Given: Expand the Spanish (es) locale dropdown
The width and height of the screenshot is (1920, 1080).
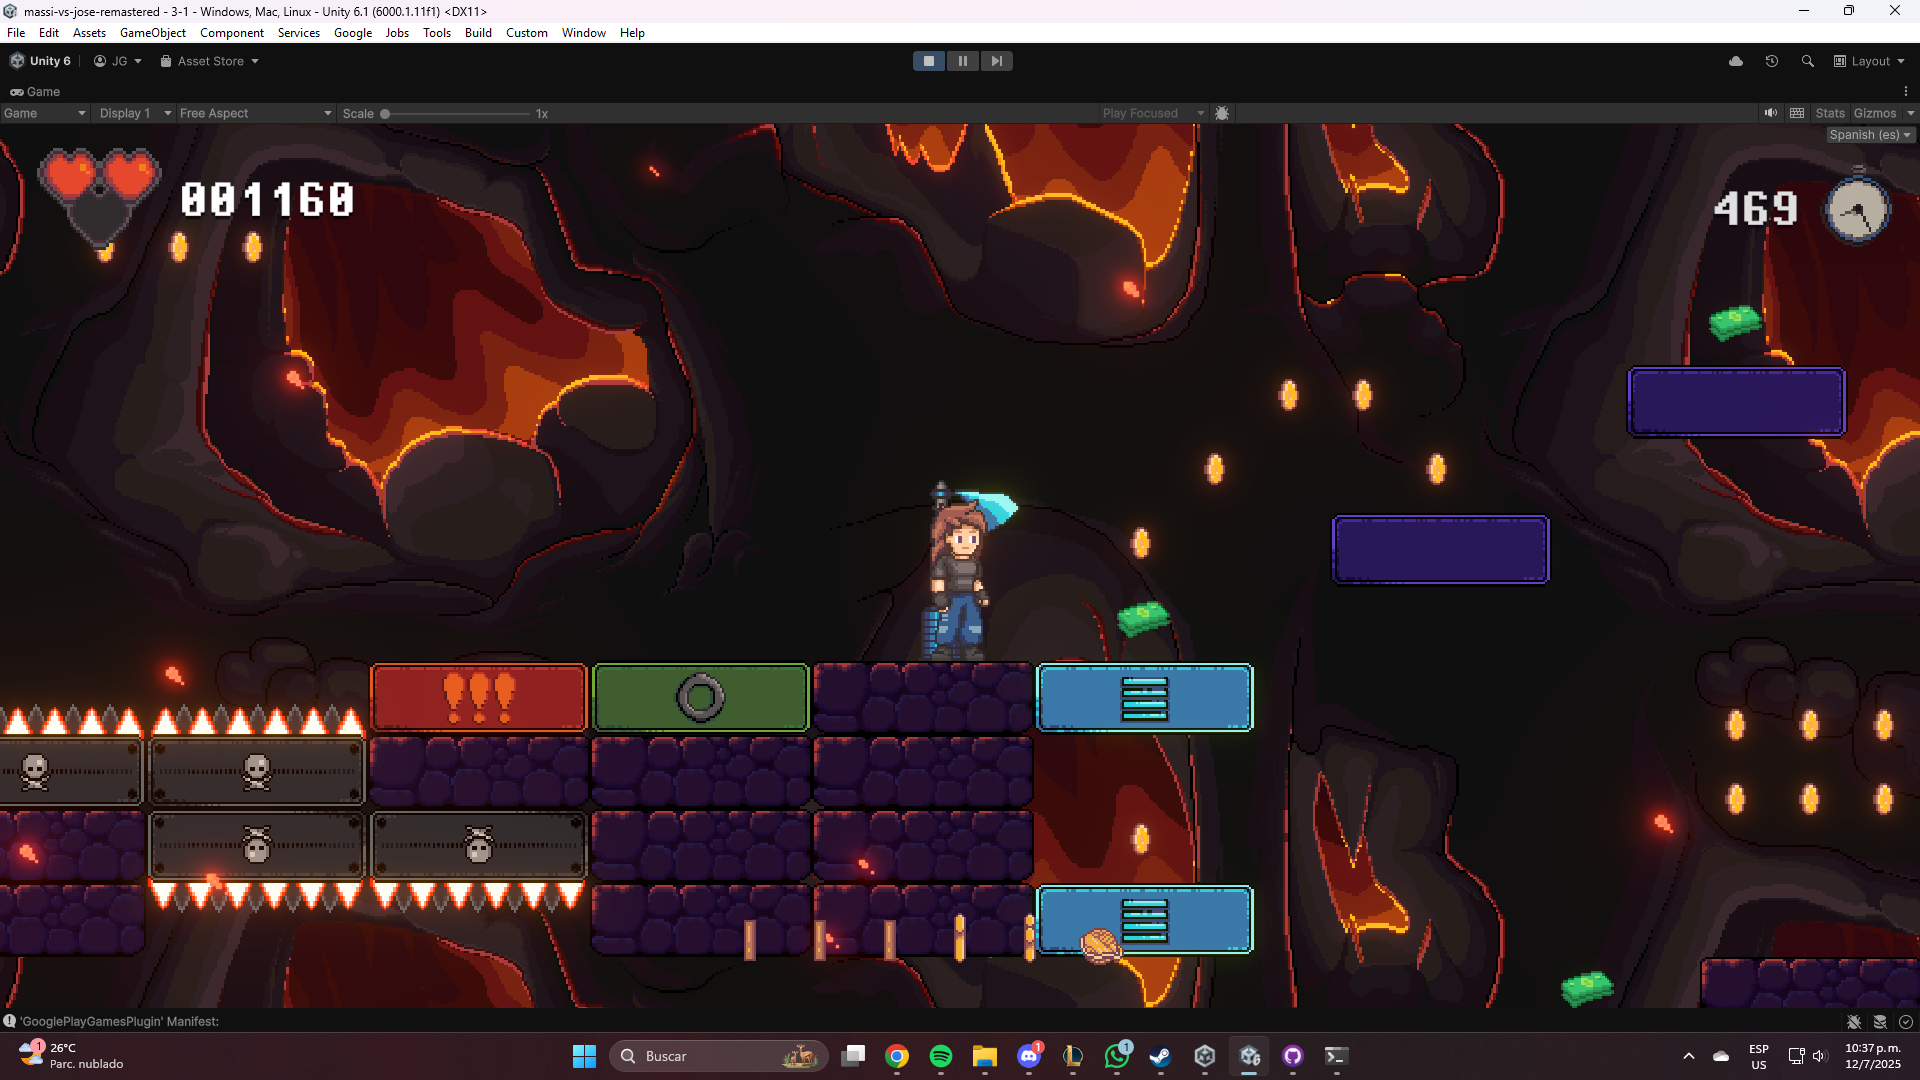Looking at the screenshot, I should (1869, 135).
